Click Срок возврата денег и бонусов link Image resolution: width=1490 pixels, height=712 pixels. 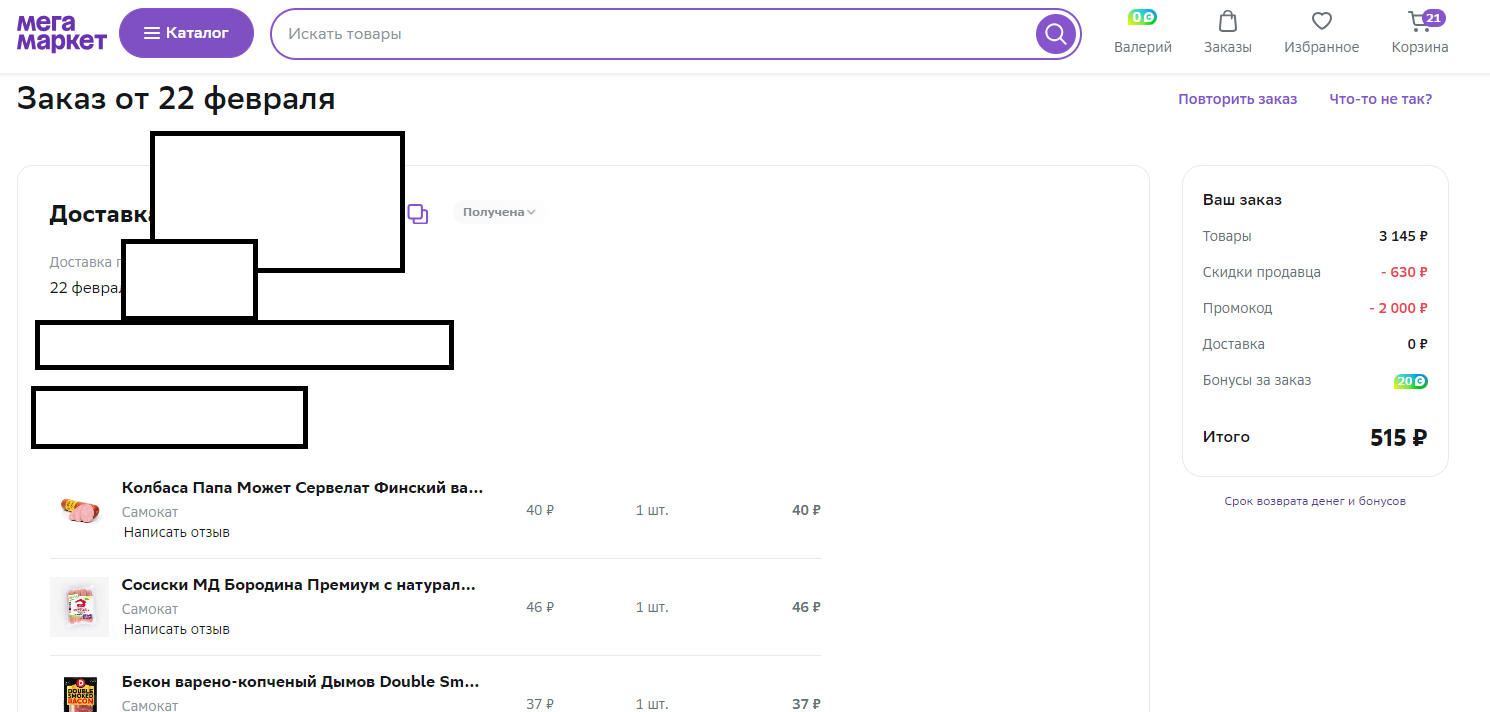coord(1315,501)
